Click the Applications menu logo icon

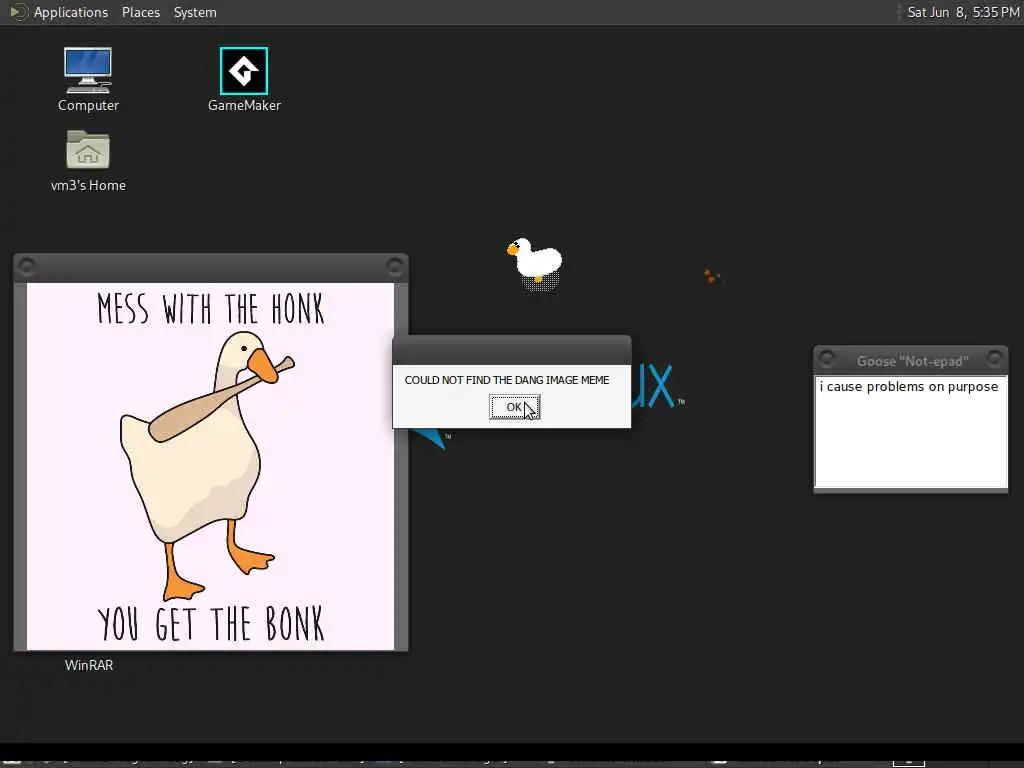[18, 12]
